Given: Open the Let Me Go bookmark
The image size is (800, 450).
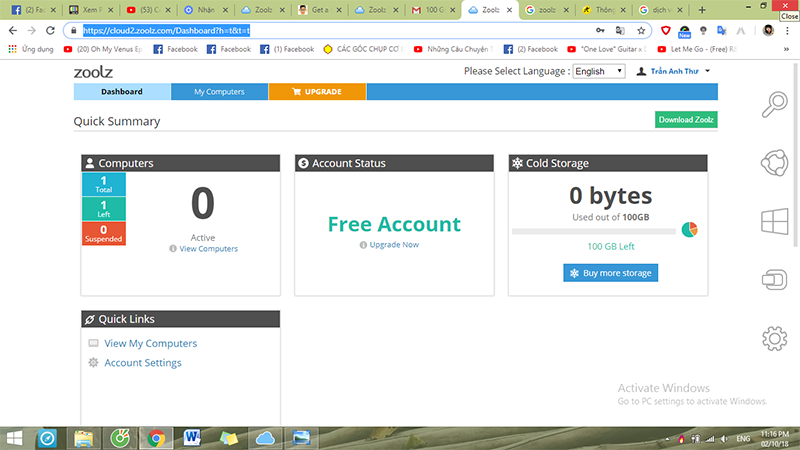Looking at the screenshot, I should (697, 49).
